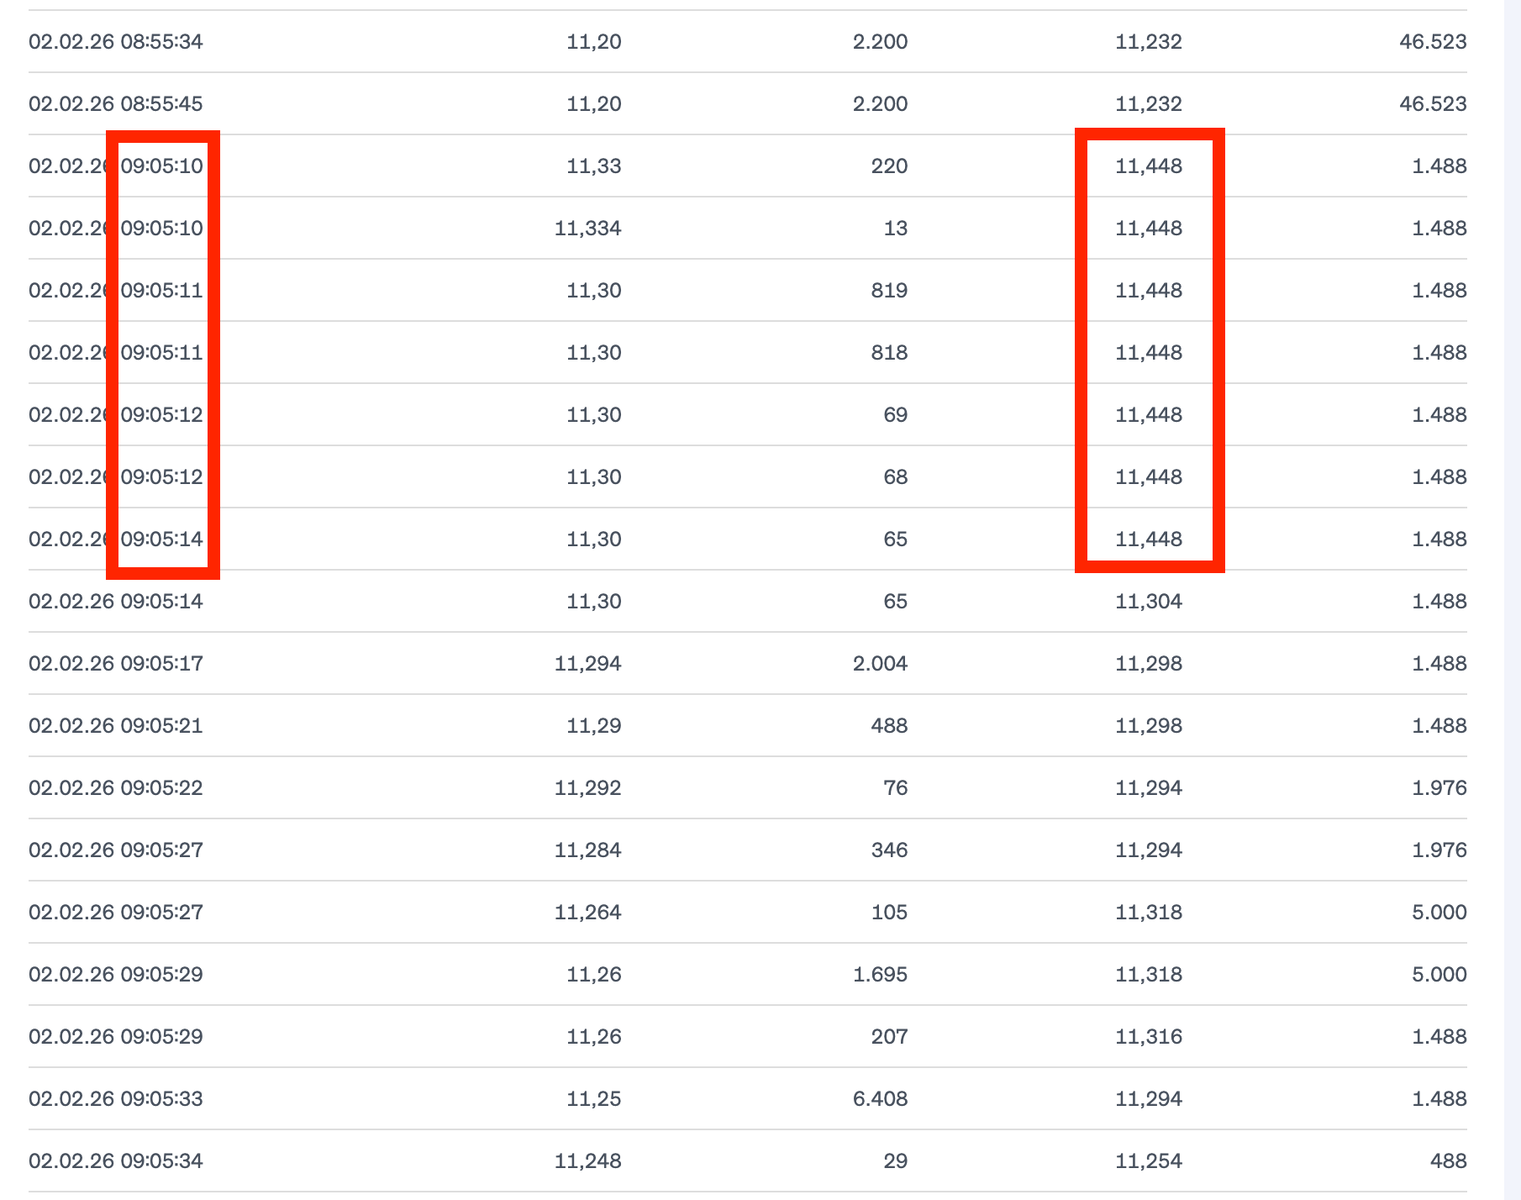Select the 09:05:21 timestamp cell
The image size is (1521, 1200).
click(116, 725)
